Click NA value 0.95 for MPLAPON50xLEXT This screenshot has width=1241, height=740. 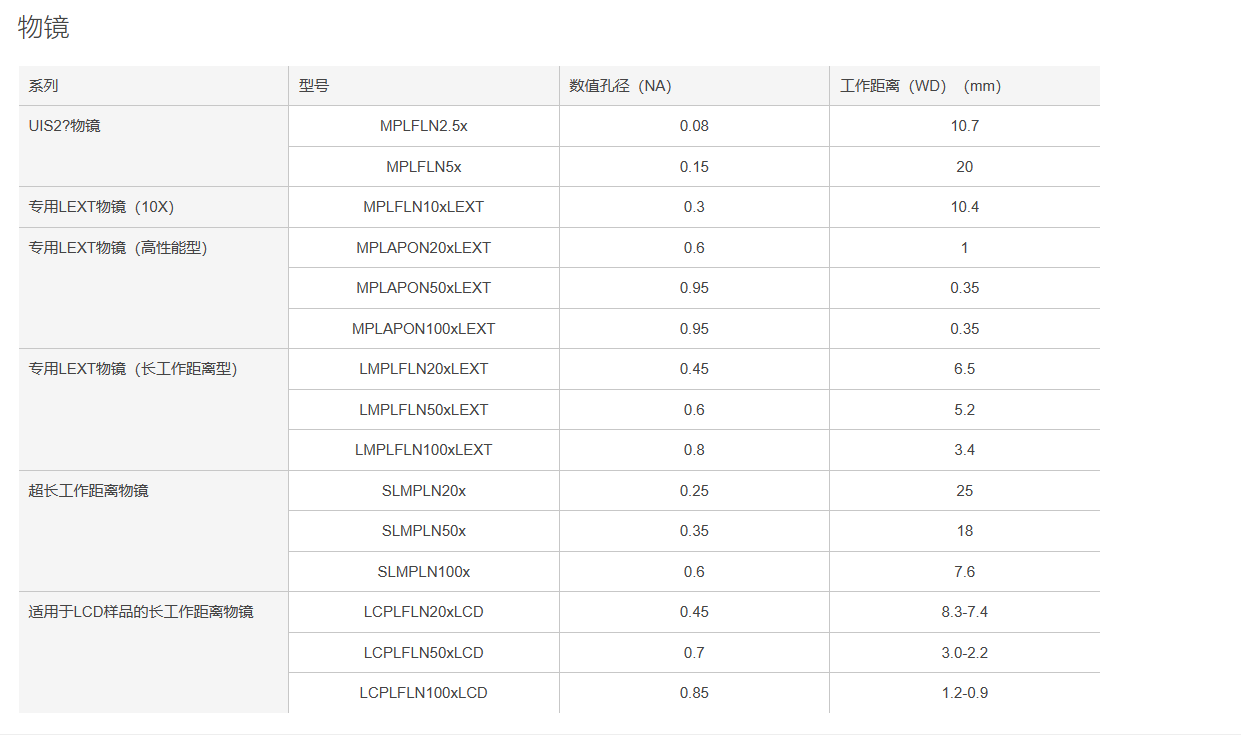tap(694, 288)
